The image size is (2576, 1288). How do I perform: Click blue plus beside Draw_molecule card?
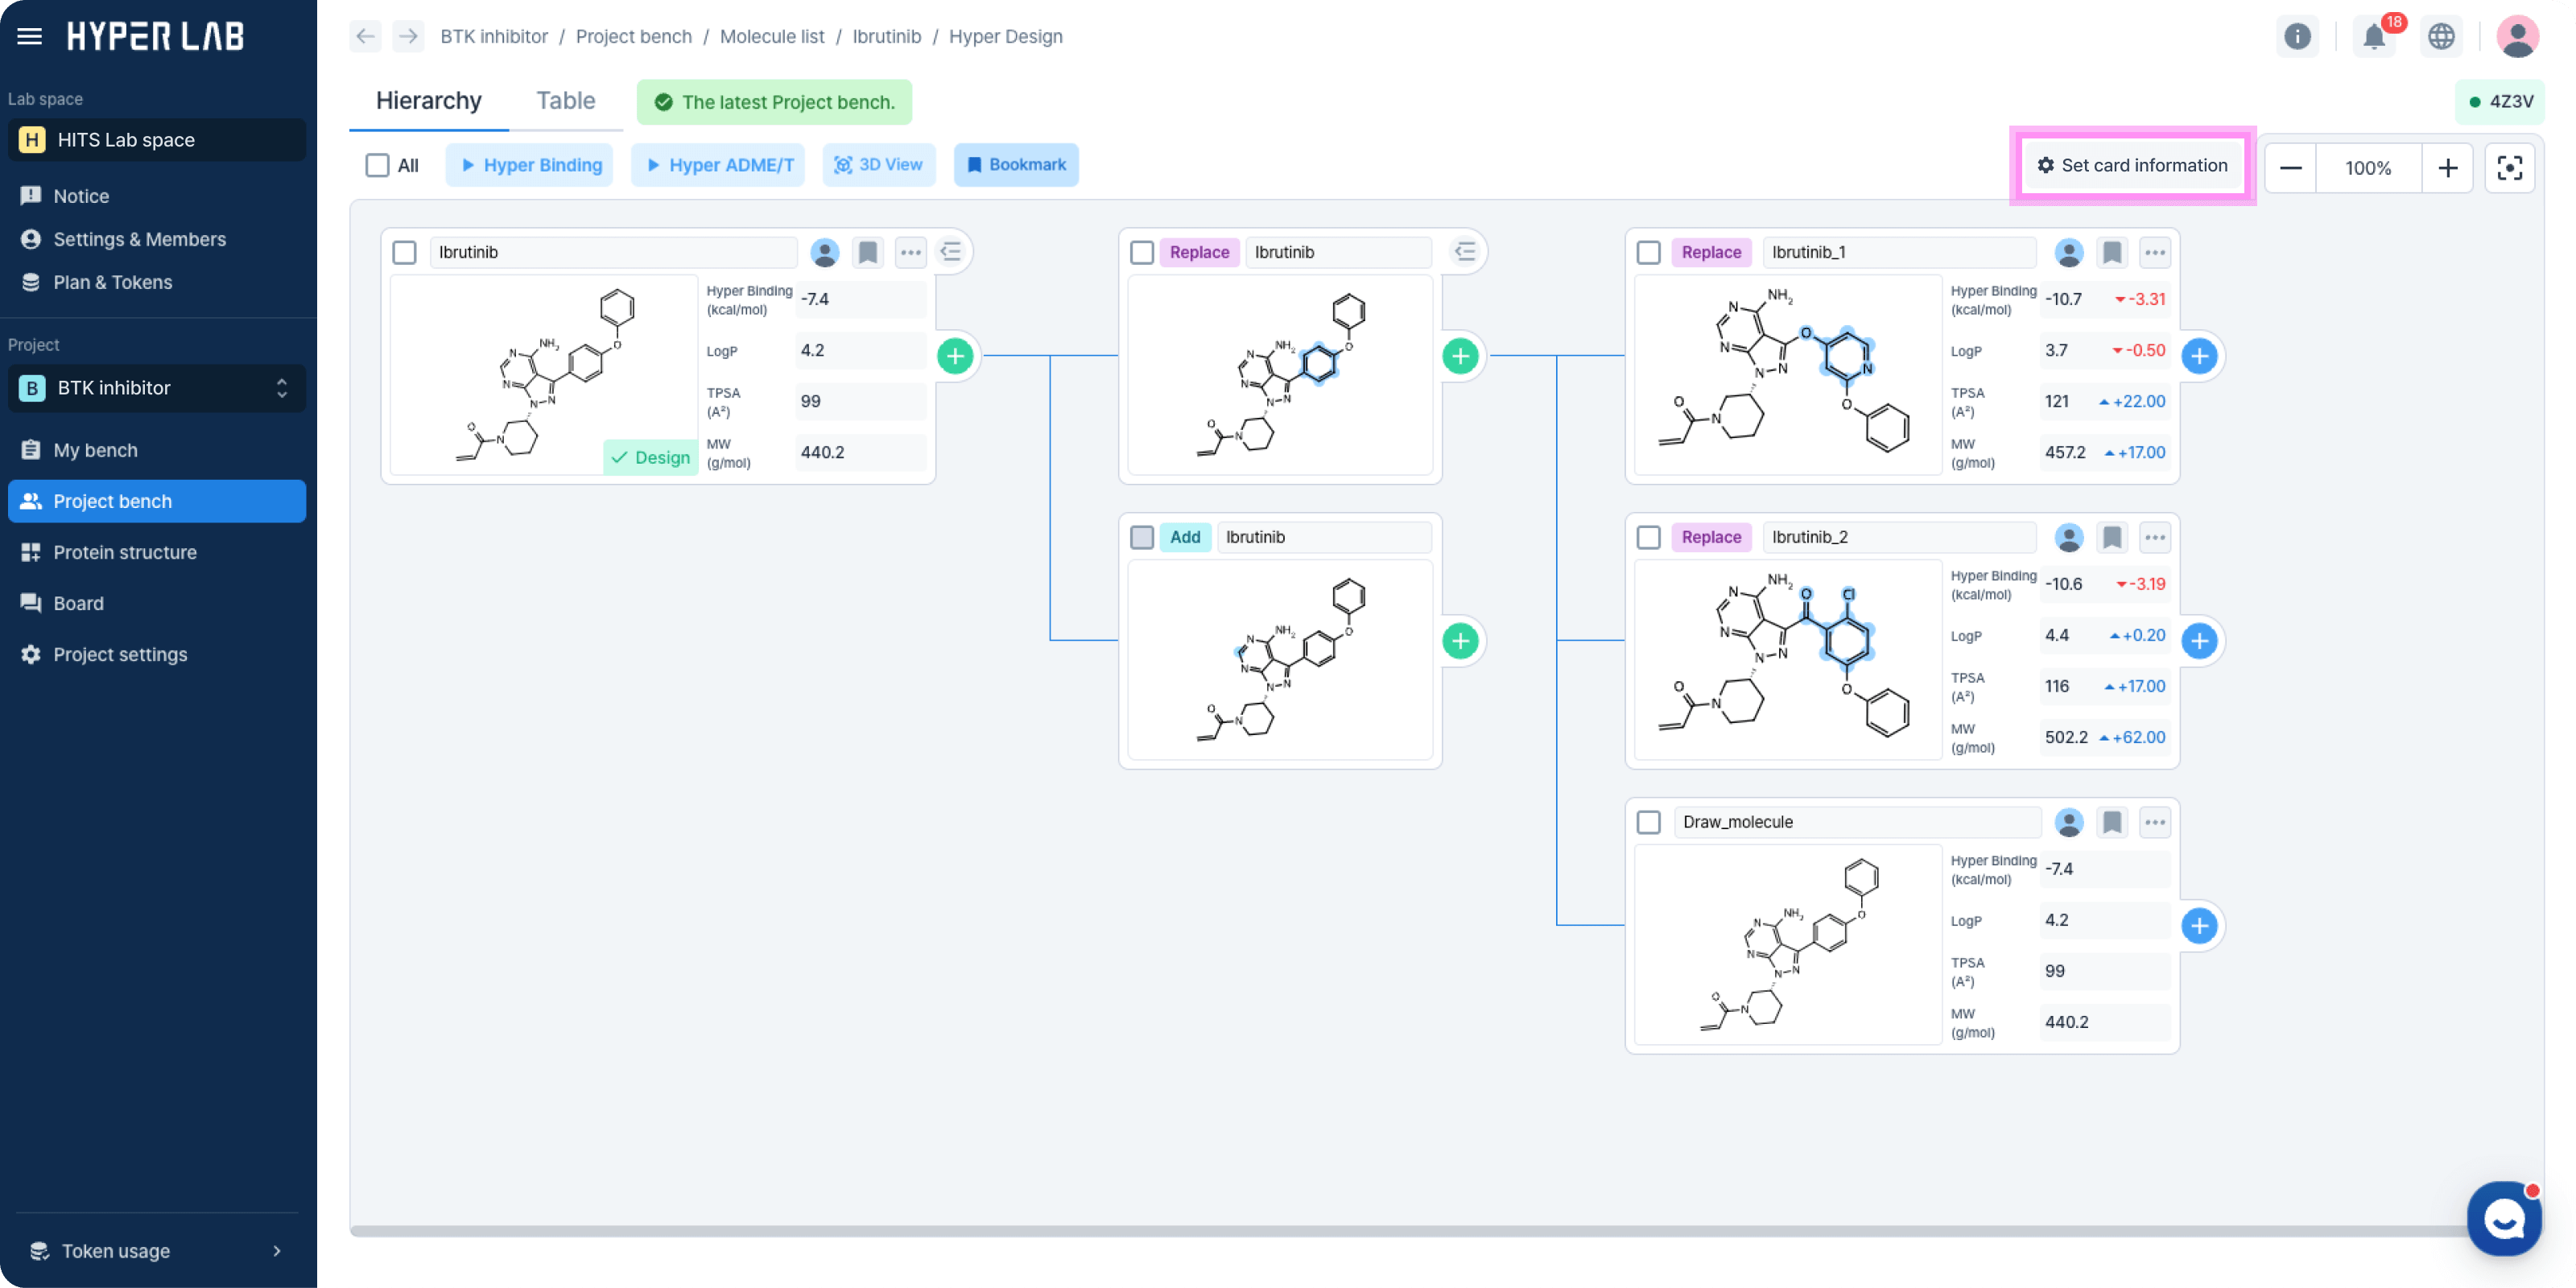2199,926
